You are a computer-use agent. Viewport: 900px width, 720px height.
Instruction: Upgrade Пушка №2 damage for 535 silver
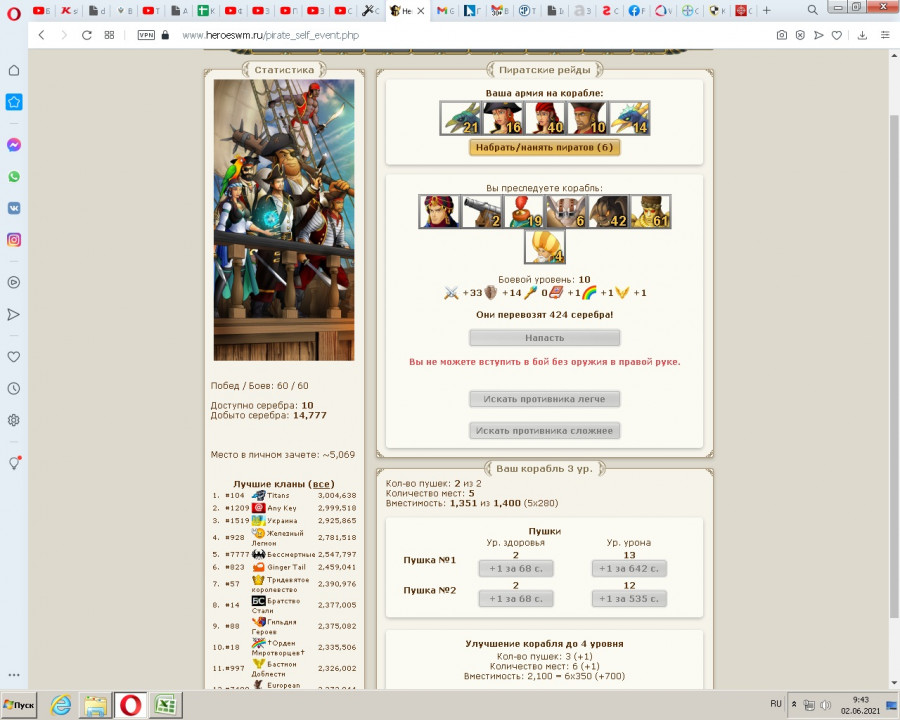629,599
